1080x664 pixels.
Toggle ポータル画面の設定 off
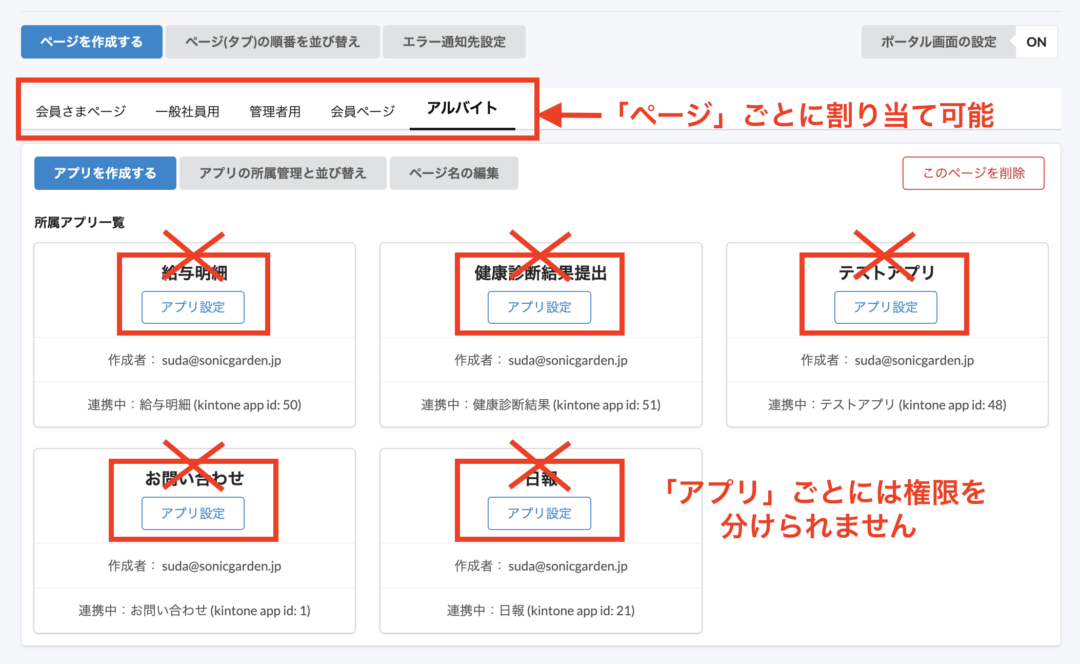coord(1035,41)
